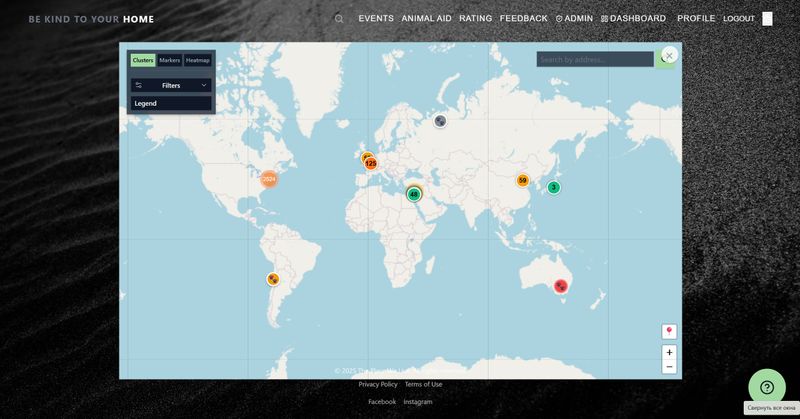Open the Privacy Policy link
Image resolution: width=800 pixels, height=419 pixels.
pos(378,384)
